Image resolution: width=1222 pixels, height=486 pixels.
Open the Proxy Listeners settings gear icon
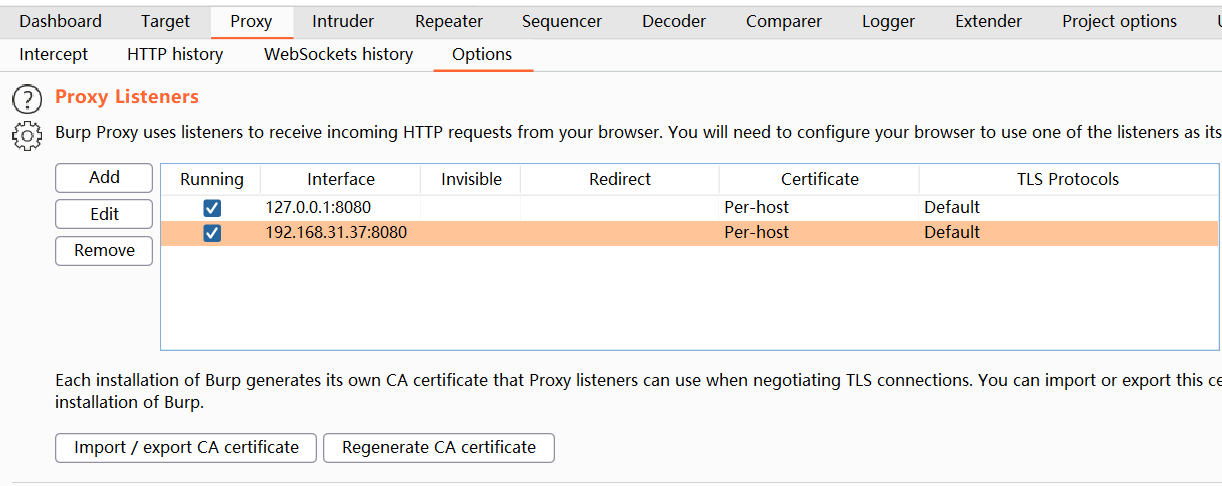coord(27,135)
